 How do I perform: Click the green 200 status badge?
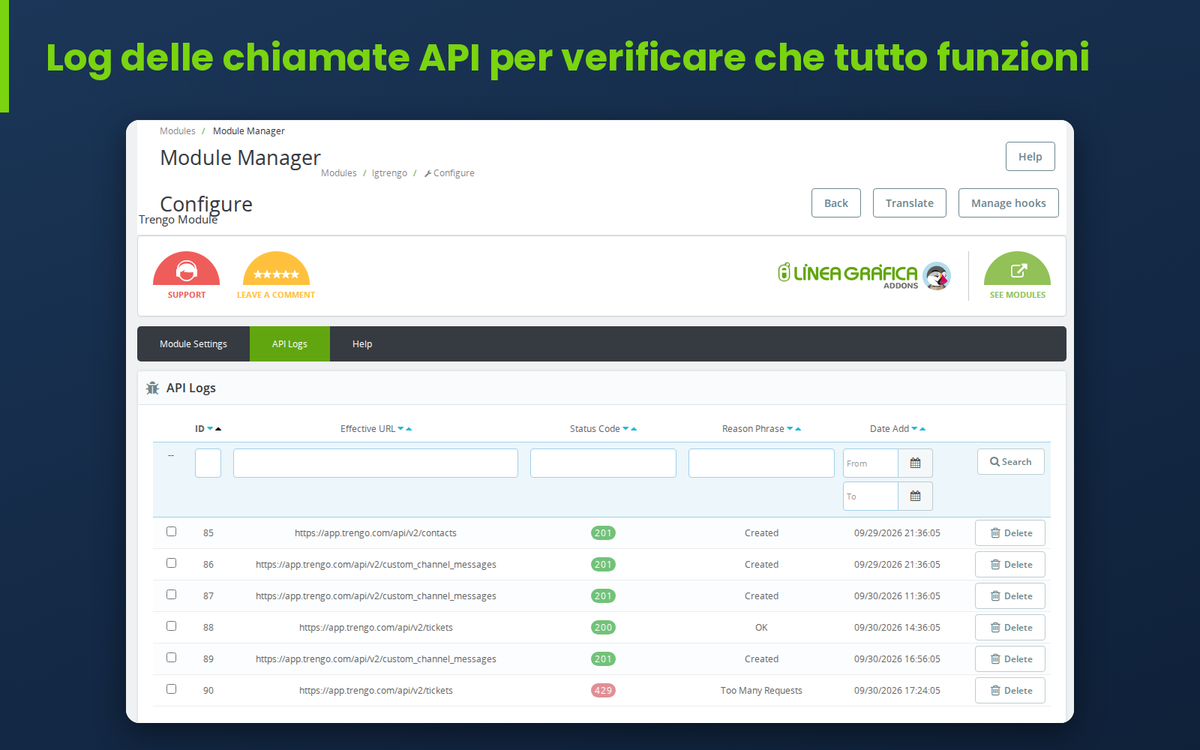click(603, 628)
